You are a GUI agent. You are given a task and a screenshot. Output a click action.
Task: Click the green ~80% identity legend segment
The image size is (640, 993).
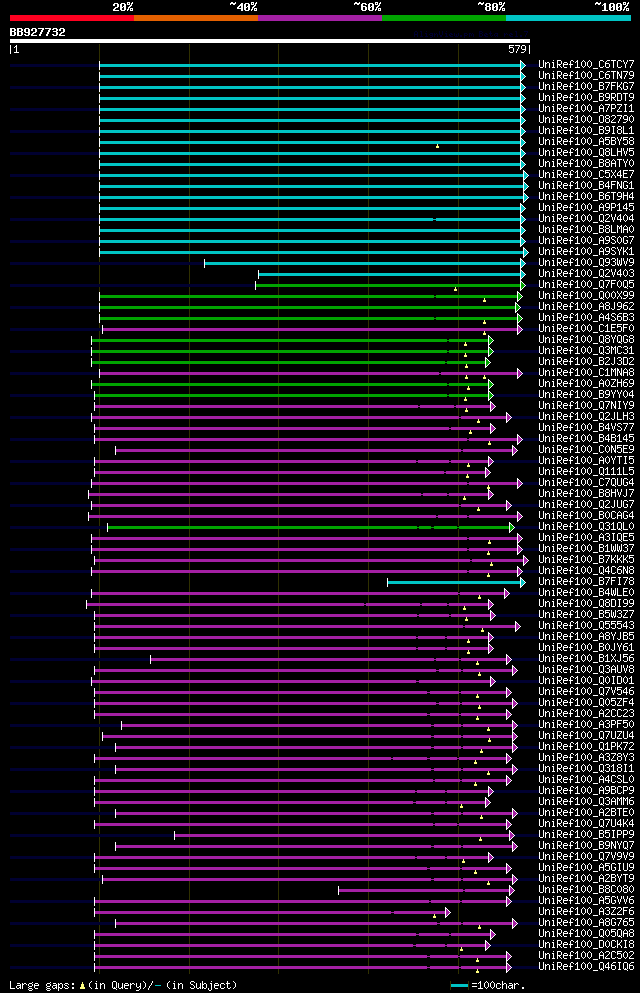pos(444,18)
